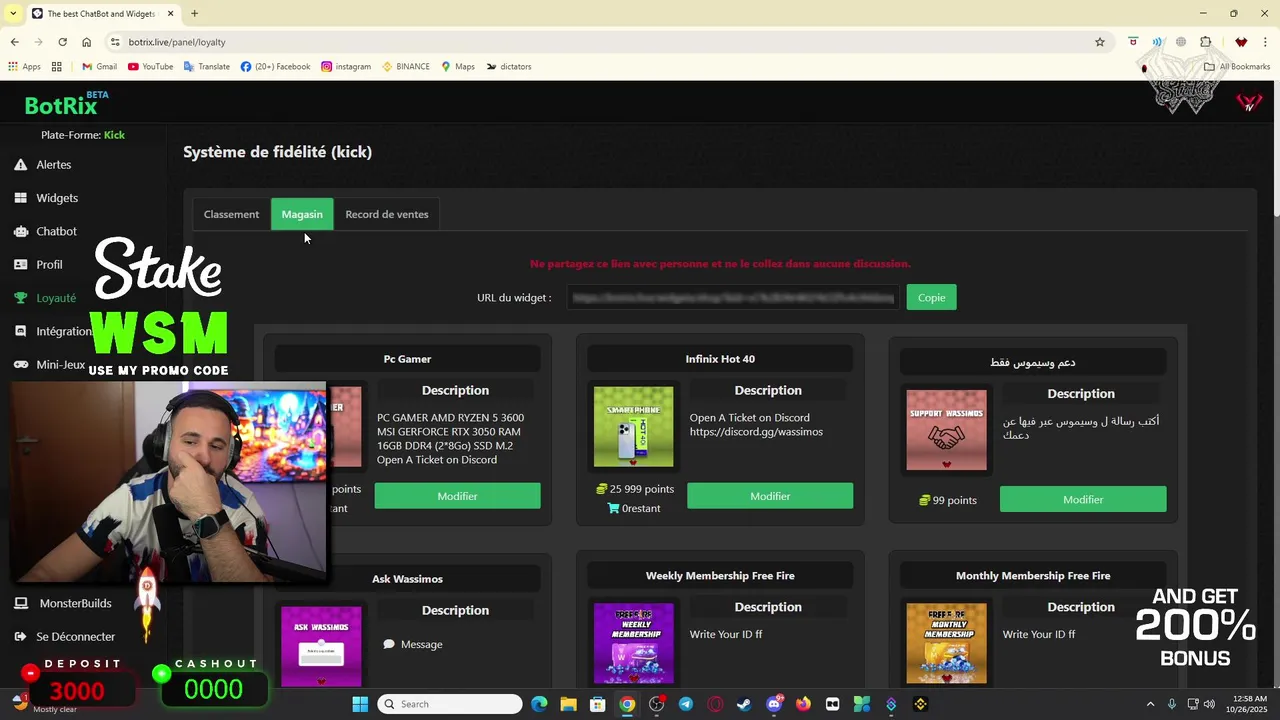Click the Infinix Hot 40 smartphone thumbnail
Screen dimensions: 1280x720
click(634, 427)
